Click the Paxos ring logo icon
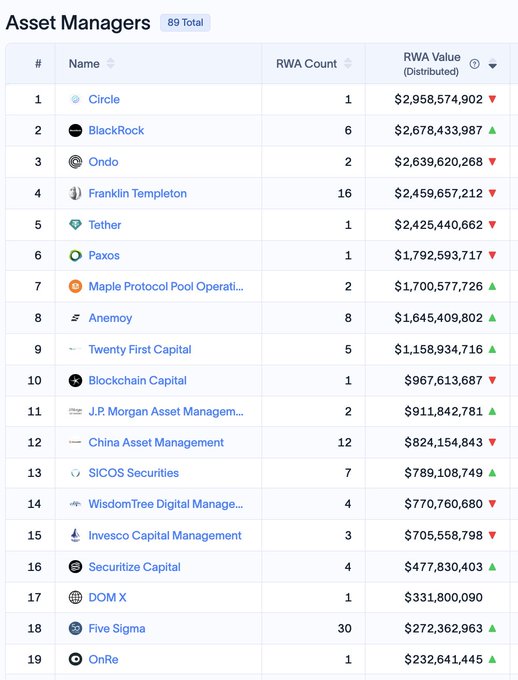The image size is (518, 680). tap(75, 255)
